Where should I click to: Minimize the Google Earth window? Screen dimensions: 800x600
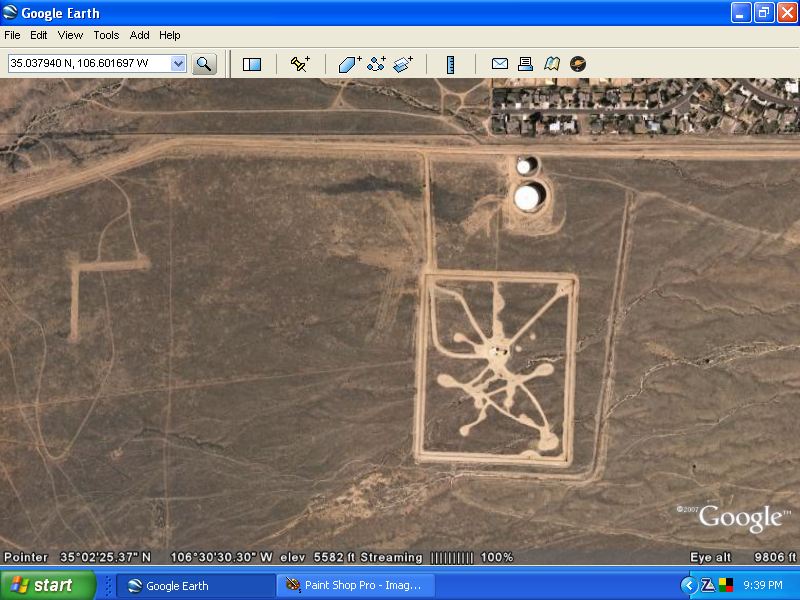click(x=741, y=13)
